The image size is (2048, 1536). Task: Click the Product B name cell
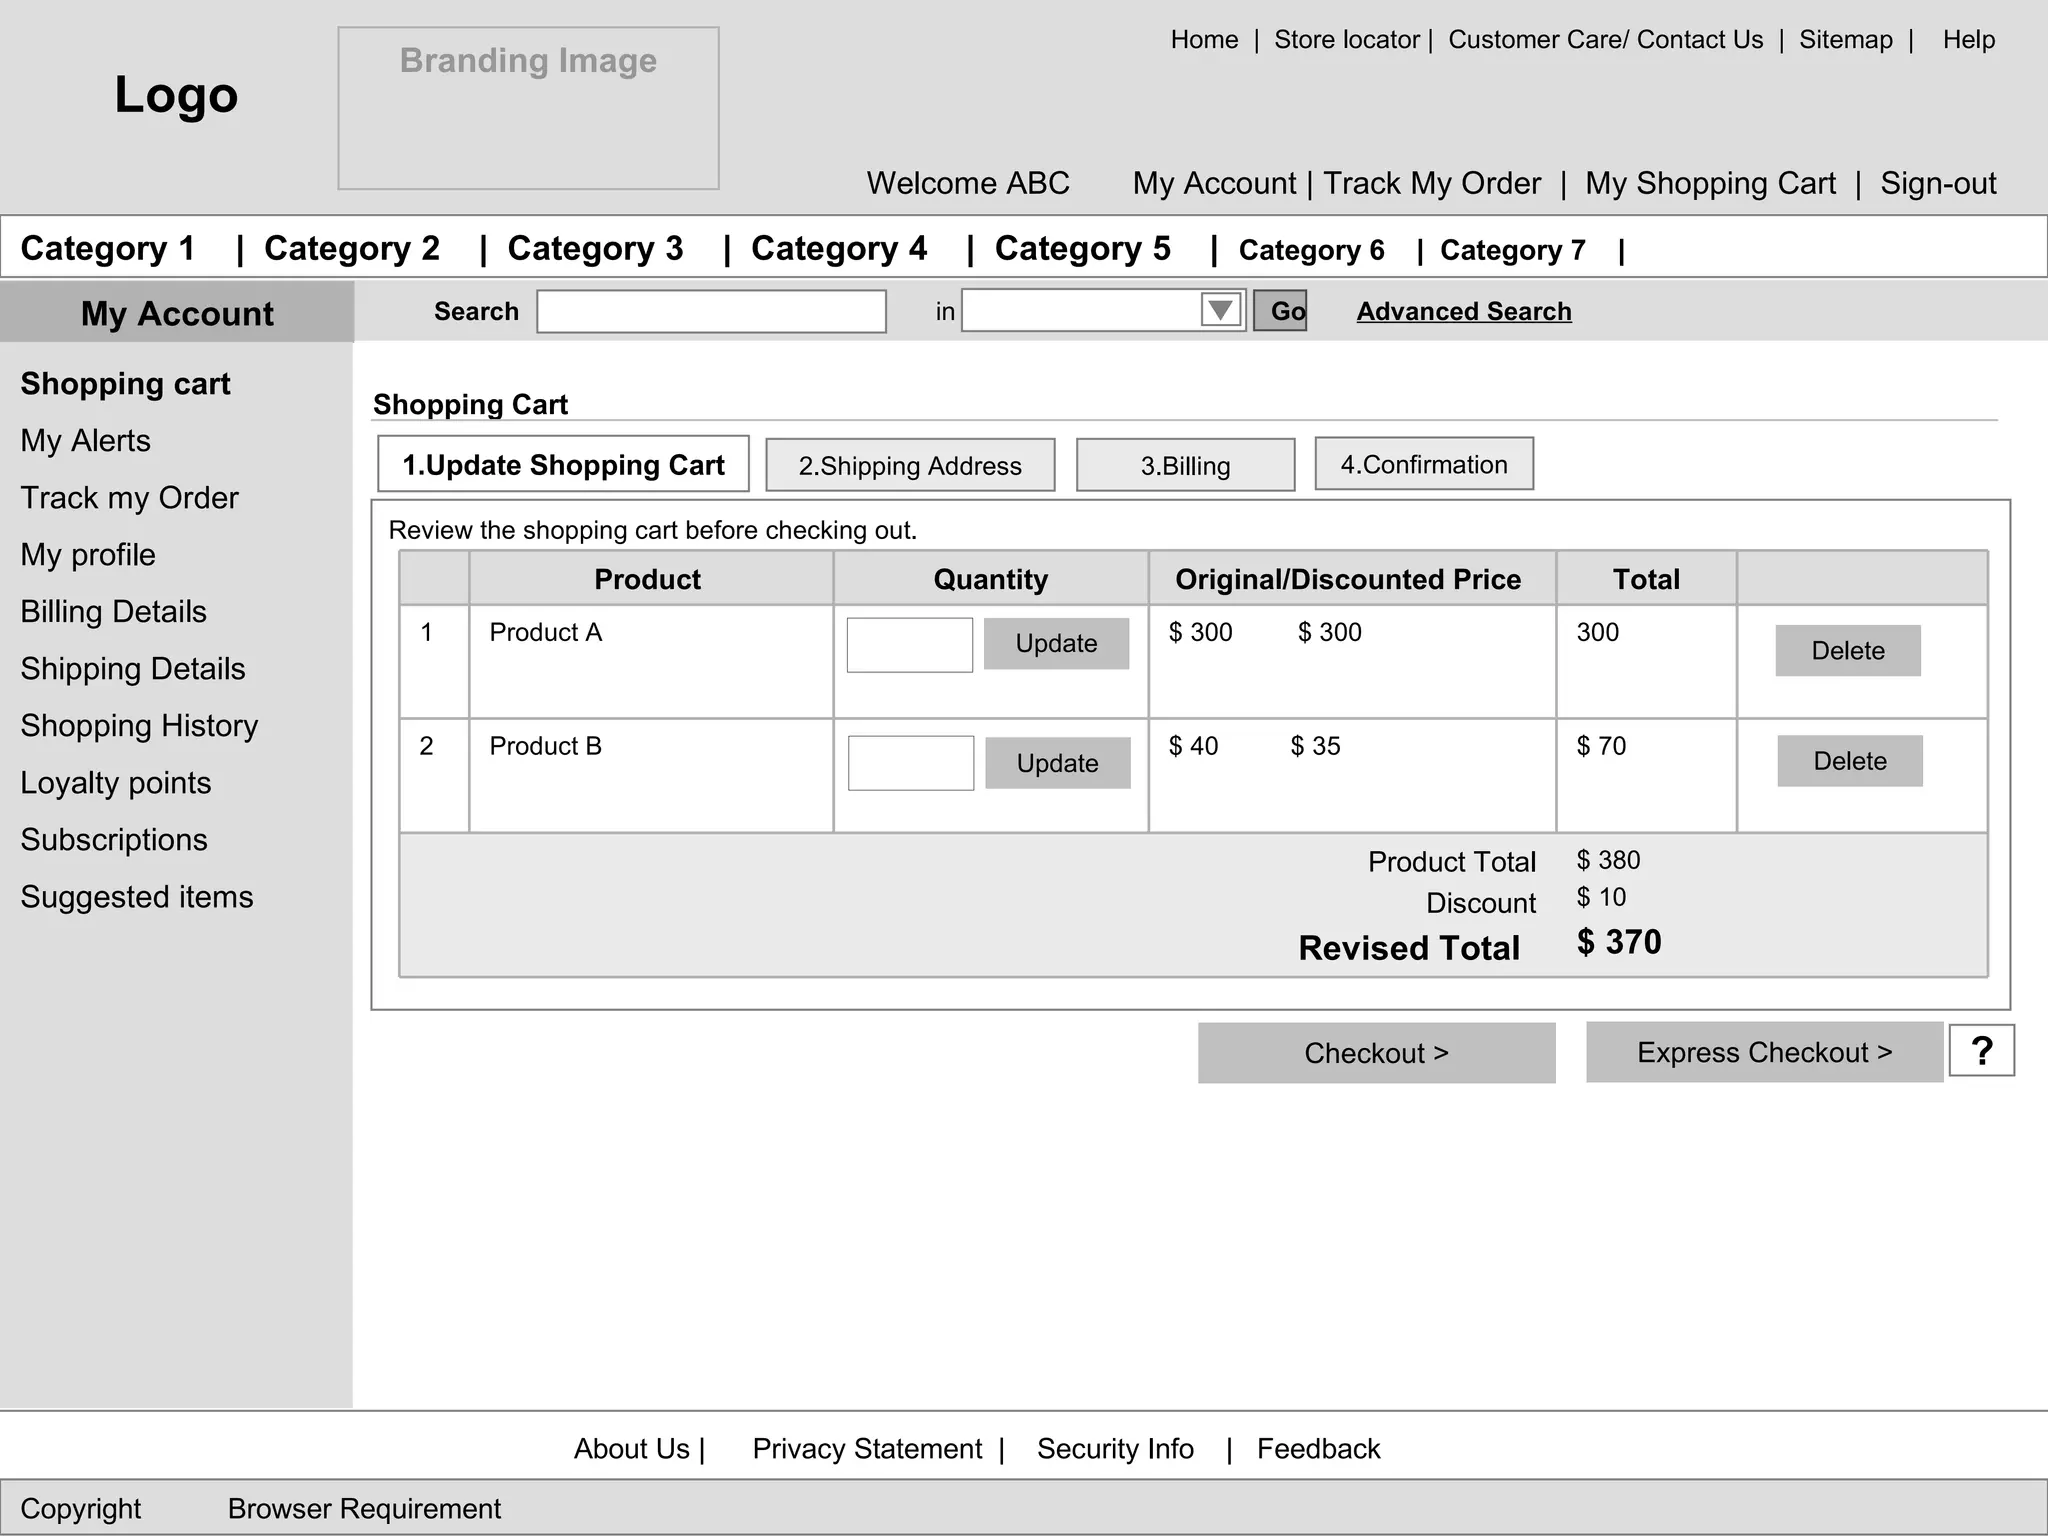click(651, 775)
